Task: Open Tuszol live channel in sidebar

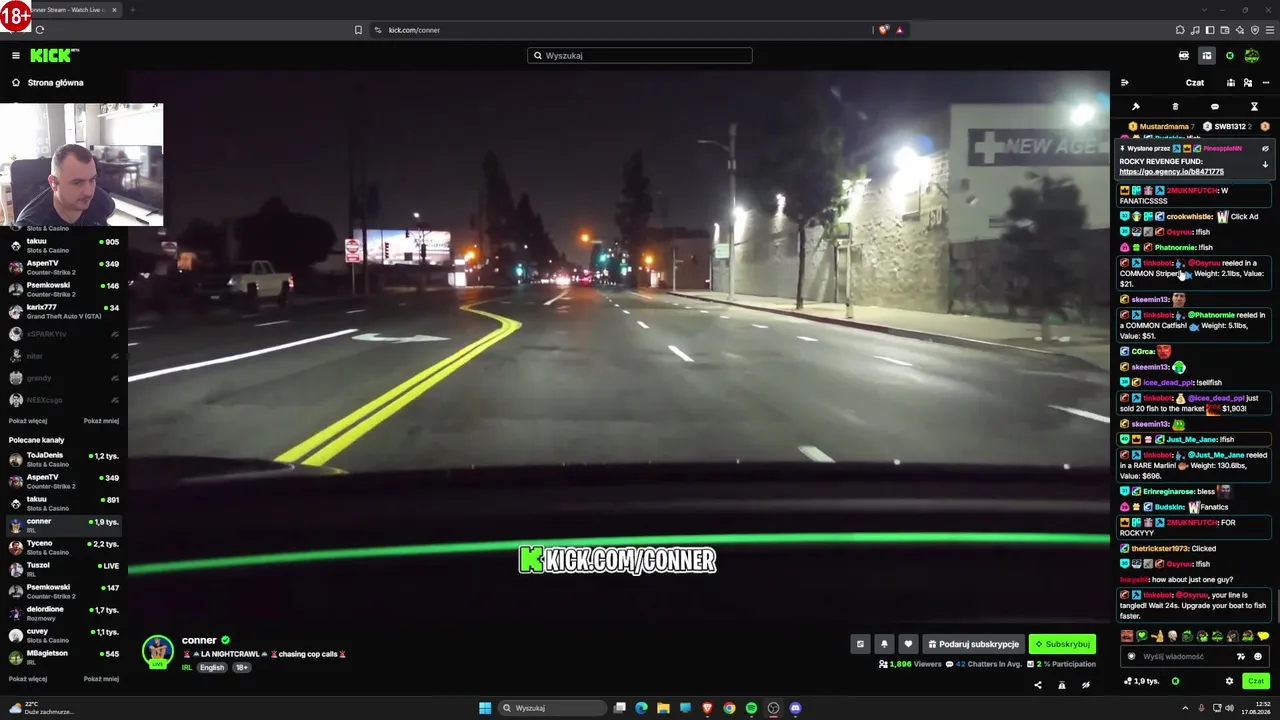Action: (x=64, y=569)
